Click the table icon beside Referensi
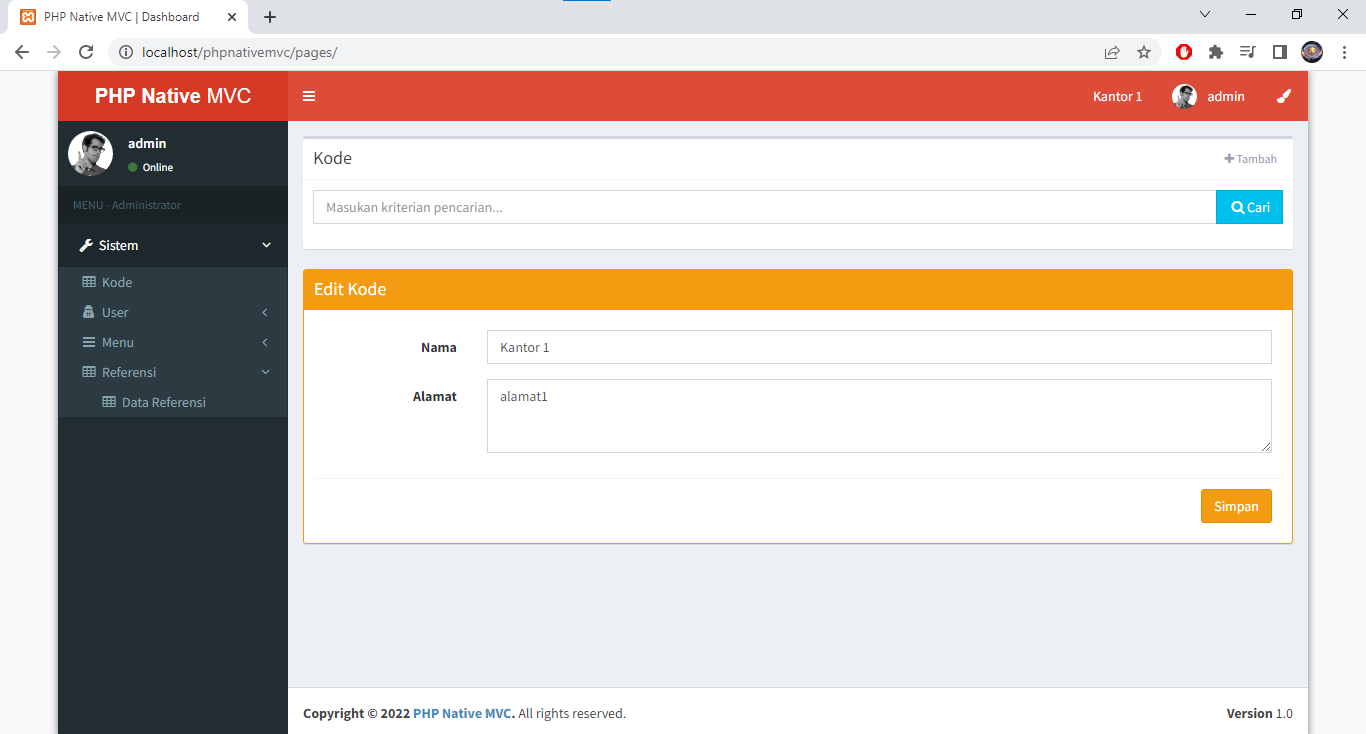 coord(89,372)
